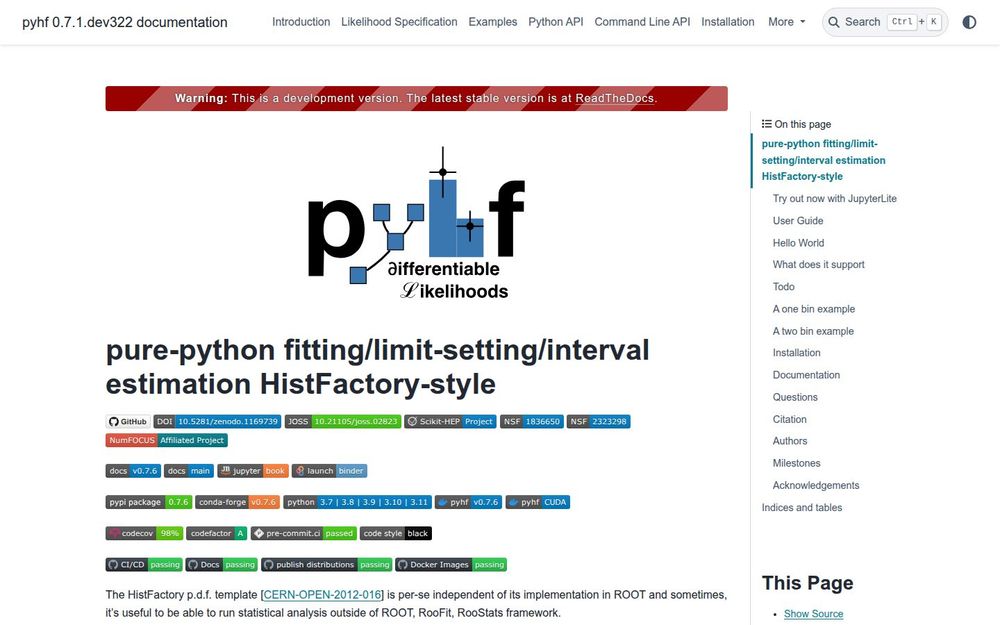Open the conda-forge v0.7.6 badge
The width and height of the screenshot is (1000, 625).
click(238, 501)
